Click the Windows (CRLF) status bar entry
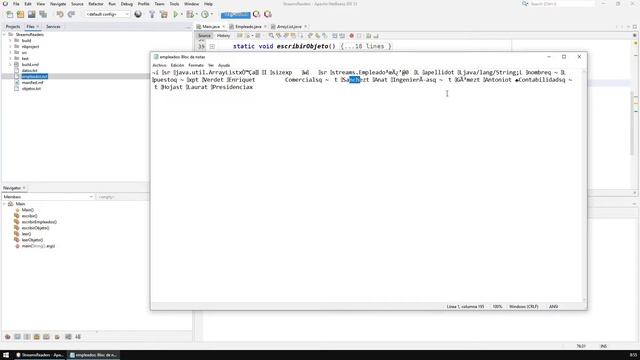 tap(523, 307)
